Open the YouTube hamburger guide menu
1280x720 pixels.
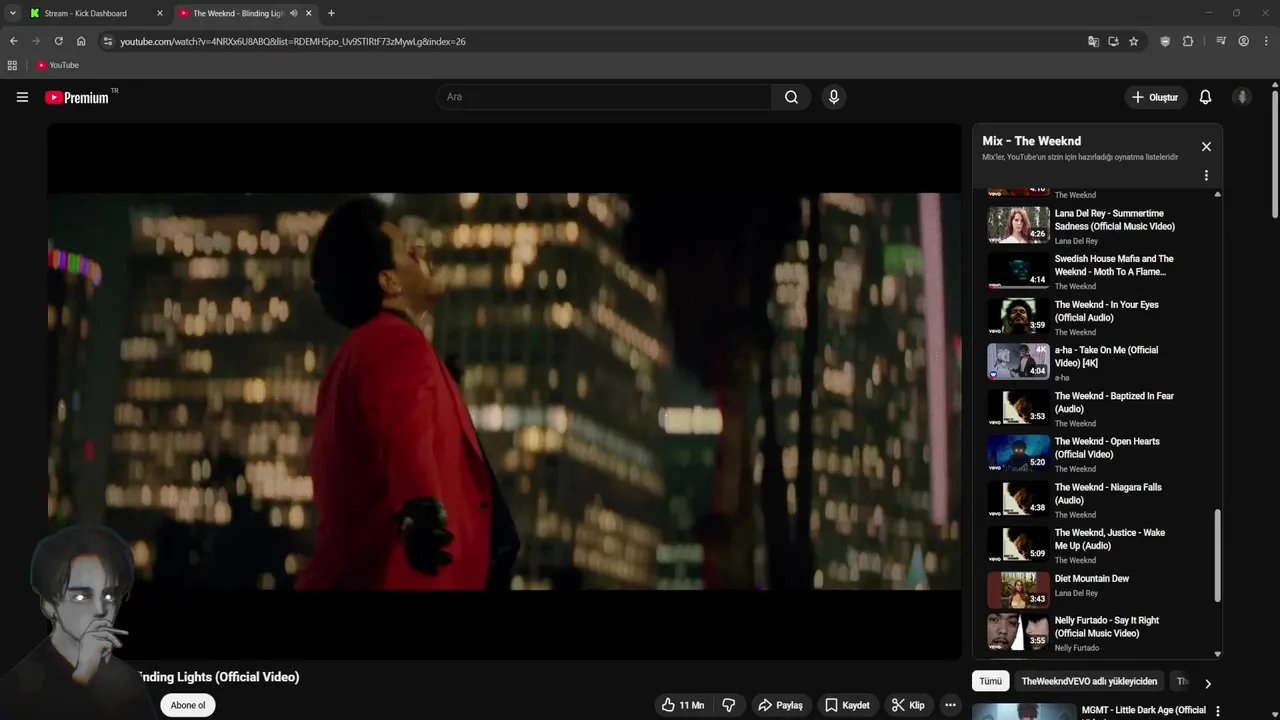click(22, 97)
